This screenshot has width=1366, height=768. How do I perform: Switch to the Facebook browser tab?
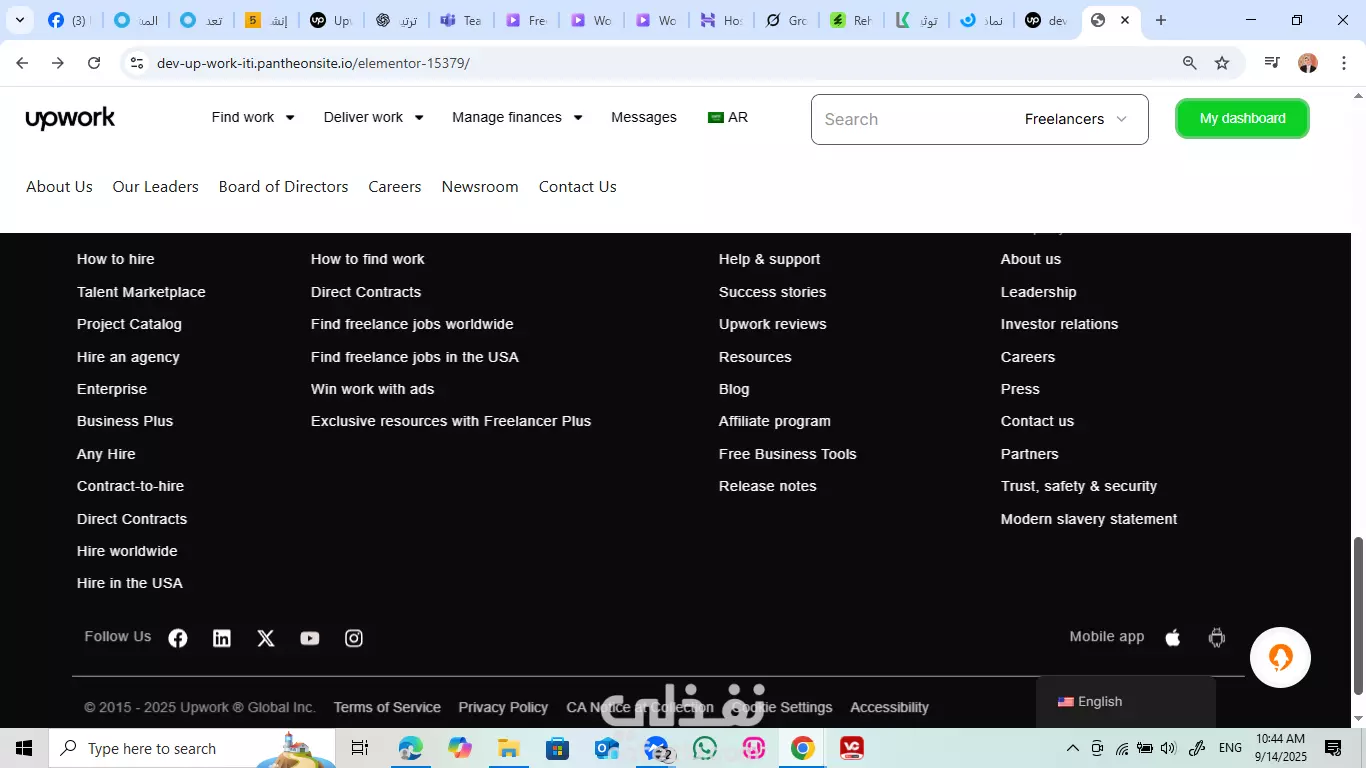pos(67,20)
